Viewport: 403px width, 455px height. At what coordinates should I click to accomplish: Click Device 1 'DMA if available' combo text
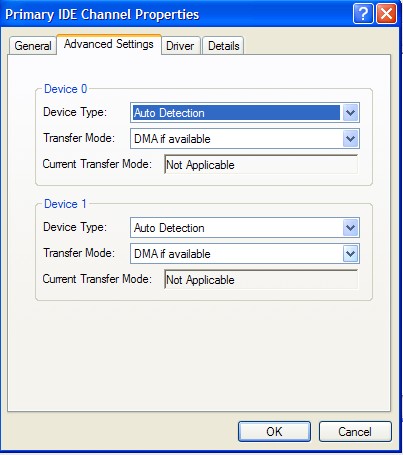[172, 254]
